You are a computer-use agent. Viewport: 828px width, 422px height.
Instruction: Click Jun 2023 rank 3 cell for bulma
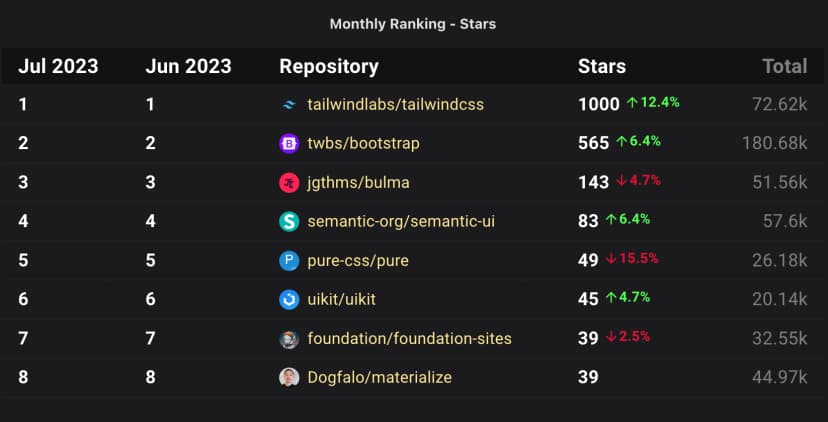tap(150, 182)
